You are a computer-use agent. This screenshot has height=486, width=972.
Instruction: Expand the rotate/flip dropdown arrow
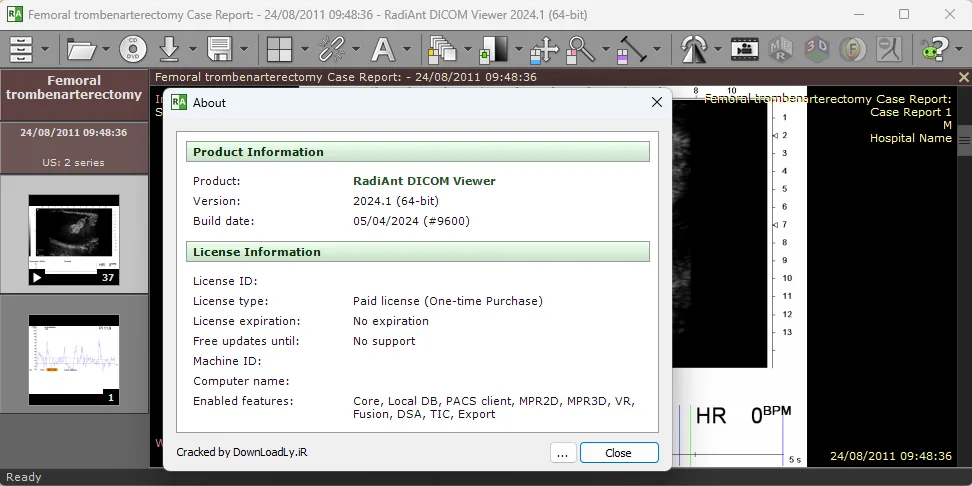[x=718, y=50]
